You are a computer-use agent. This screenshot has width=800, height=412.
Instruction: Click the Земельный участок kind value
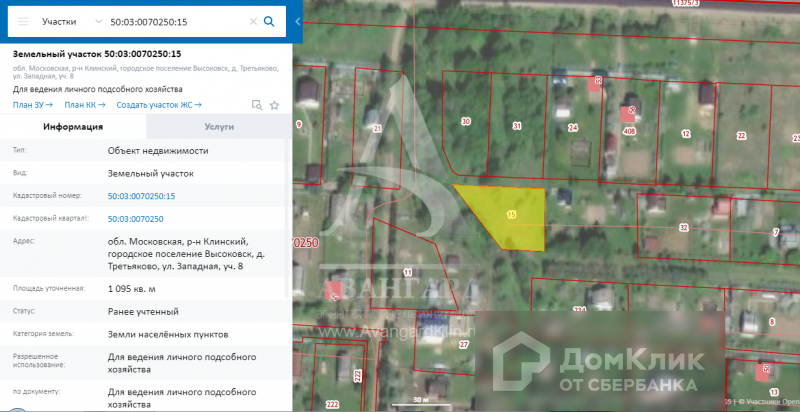tap(151, 174)
